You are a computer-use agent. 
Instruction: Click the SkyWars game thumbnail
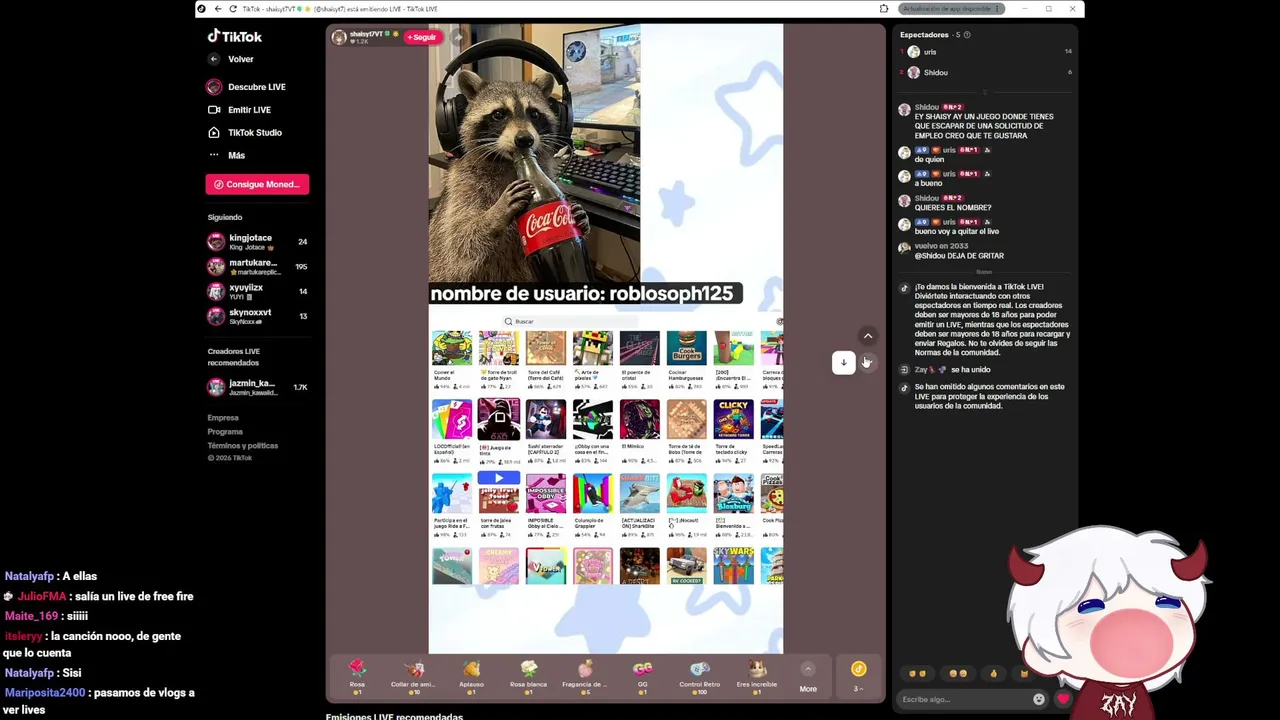pyautogui.click(x=734, y=566)
